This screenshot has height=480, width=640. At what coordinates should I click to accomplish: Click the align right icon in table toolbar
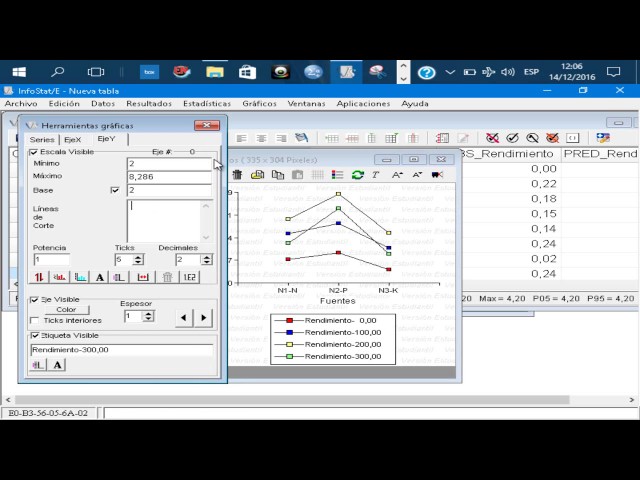tap(281, 138)
